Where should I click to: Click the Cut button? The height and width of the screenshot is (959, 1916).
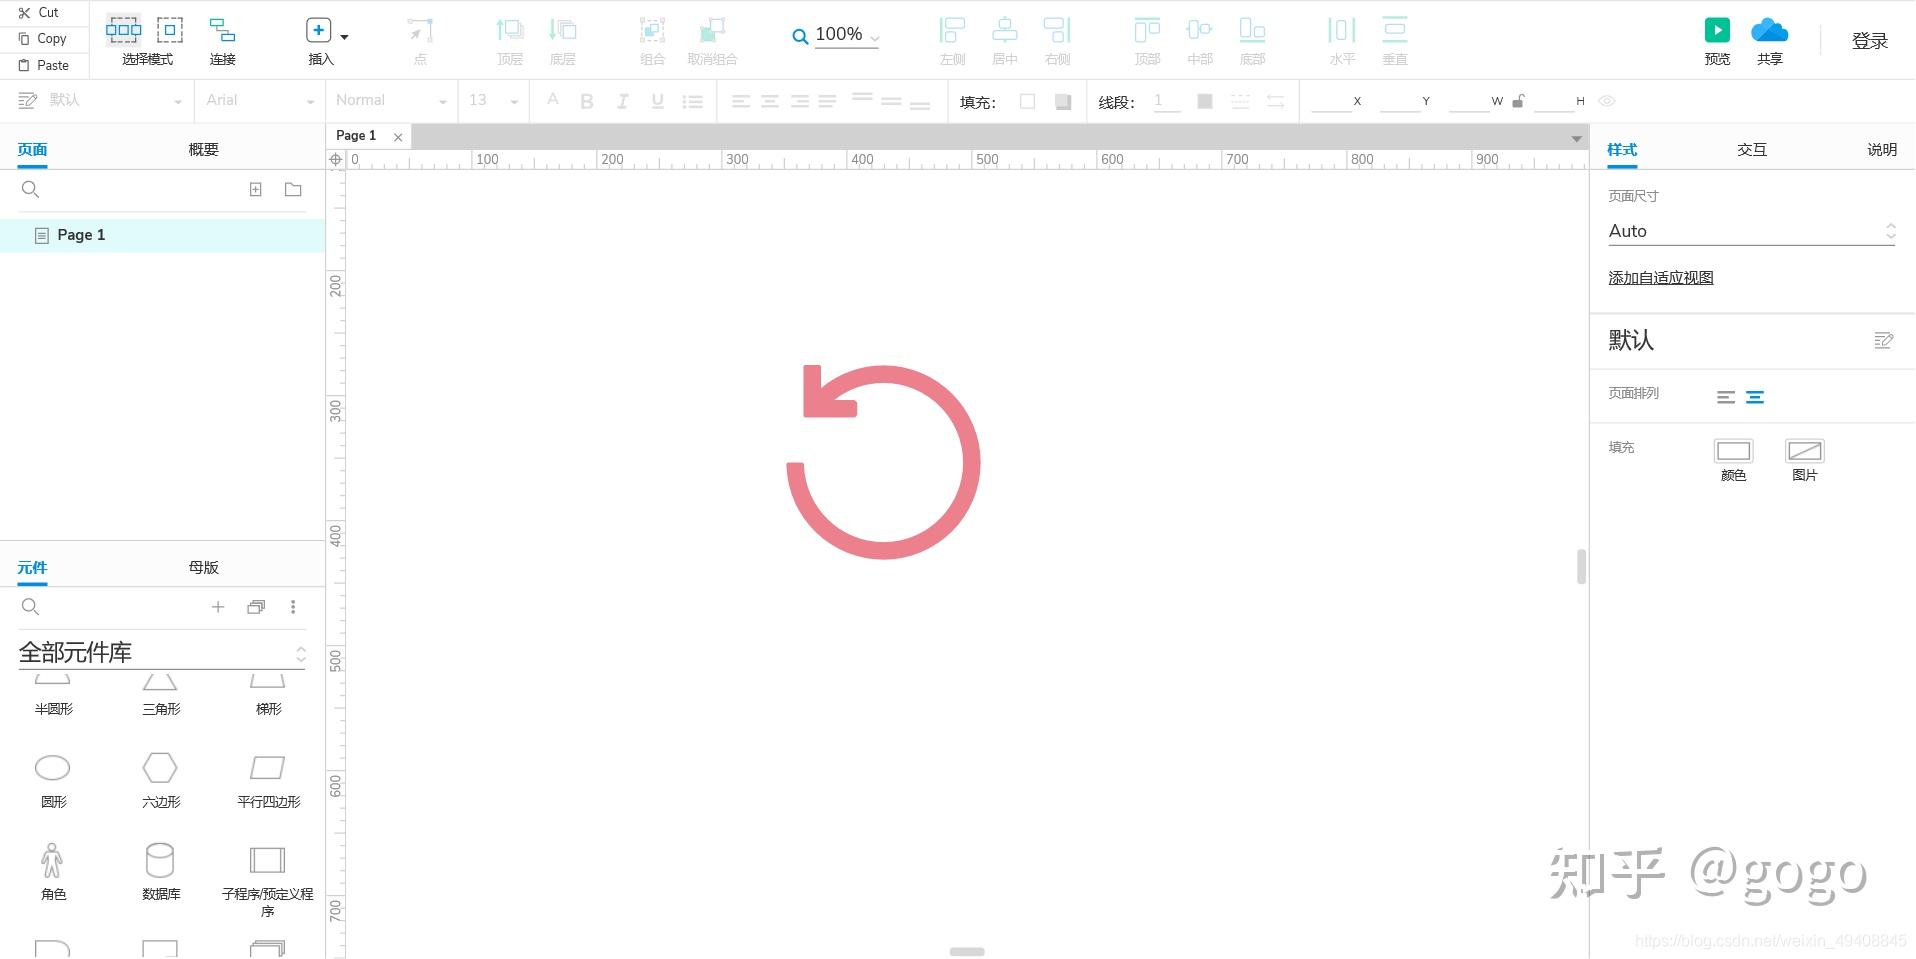point(40,12)
